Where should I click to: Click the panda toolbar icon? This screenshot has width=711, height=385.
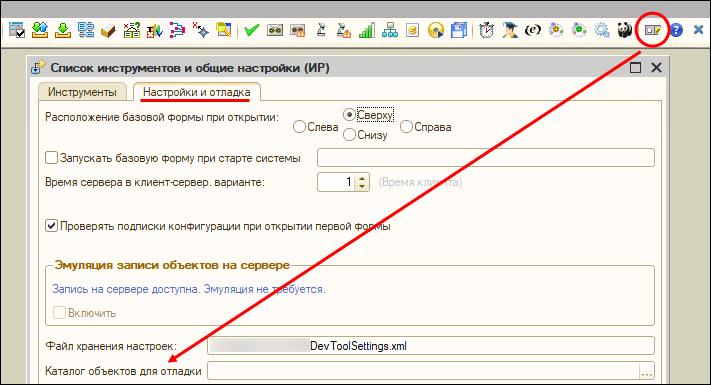[625, 30]
